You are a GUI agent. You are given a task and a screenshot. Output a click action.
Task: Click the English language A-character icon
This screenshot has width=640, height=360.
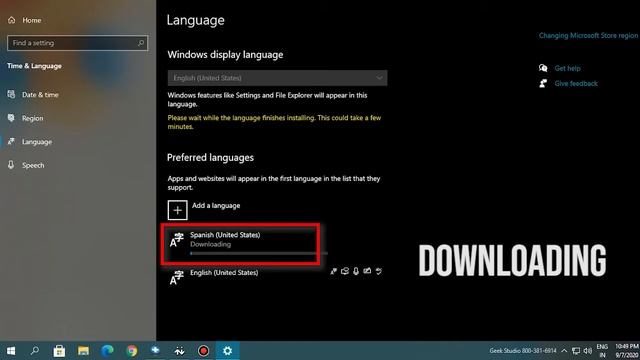pos(177,278)
